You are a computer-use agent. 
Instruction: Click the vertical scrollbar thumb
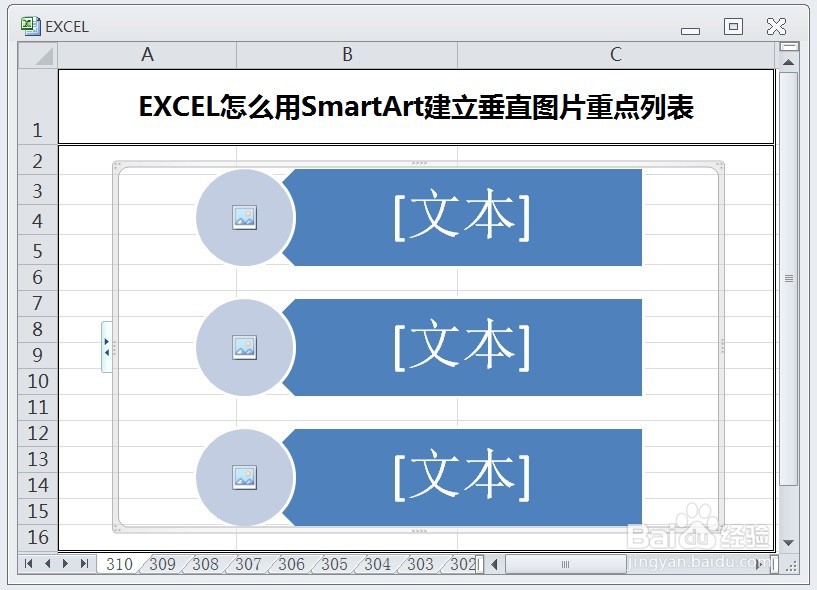[x=789, y=278]
